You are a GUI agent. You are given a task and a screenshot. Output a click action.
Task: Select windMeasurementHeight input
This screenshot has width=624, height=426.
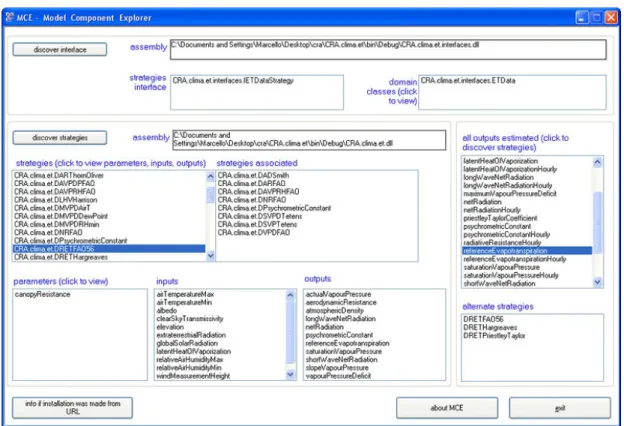pyautogui.click(x=193, y=376)
